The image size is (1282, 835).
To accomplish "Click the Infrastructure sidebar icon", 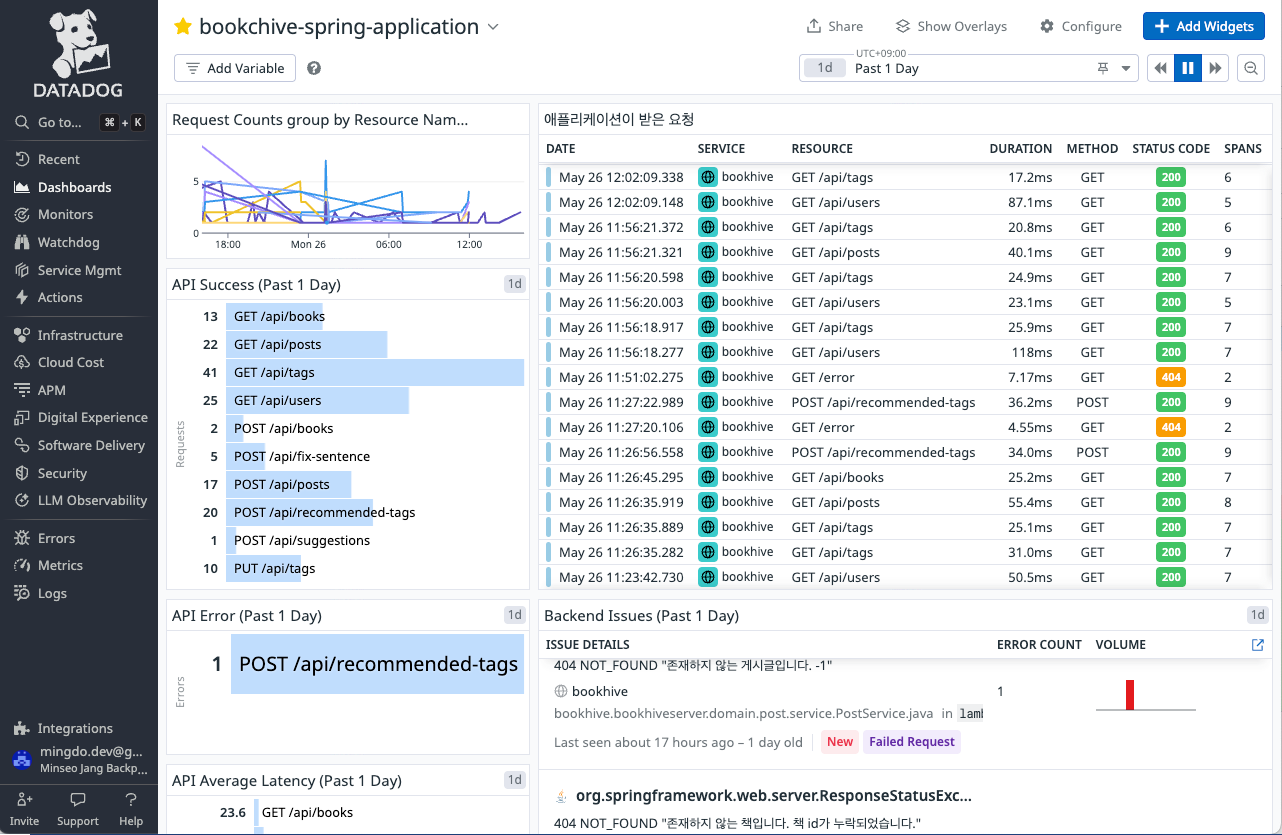I will coord(22,335).
